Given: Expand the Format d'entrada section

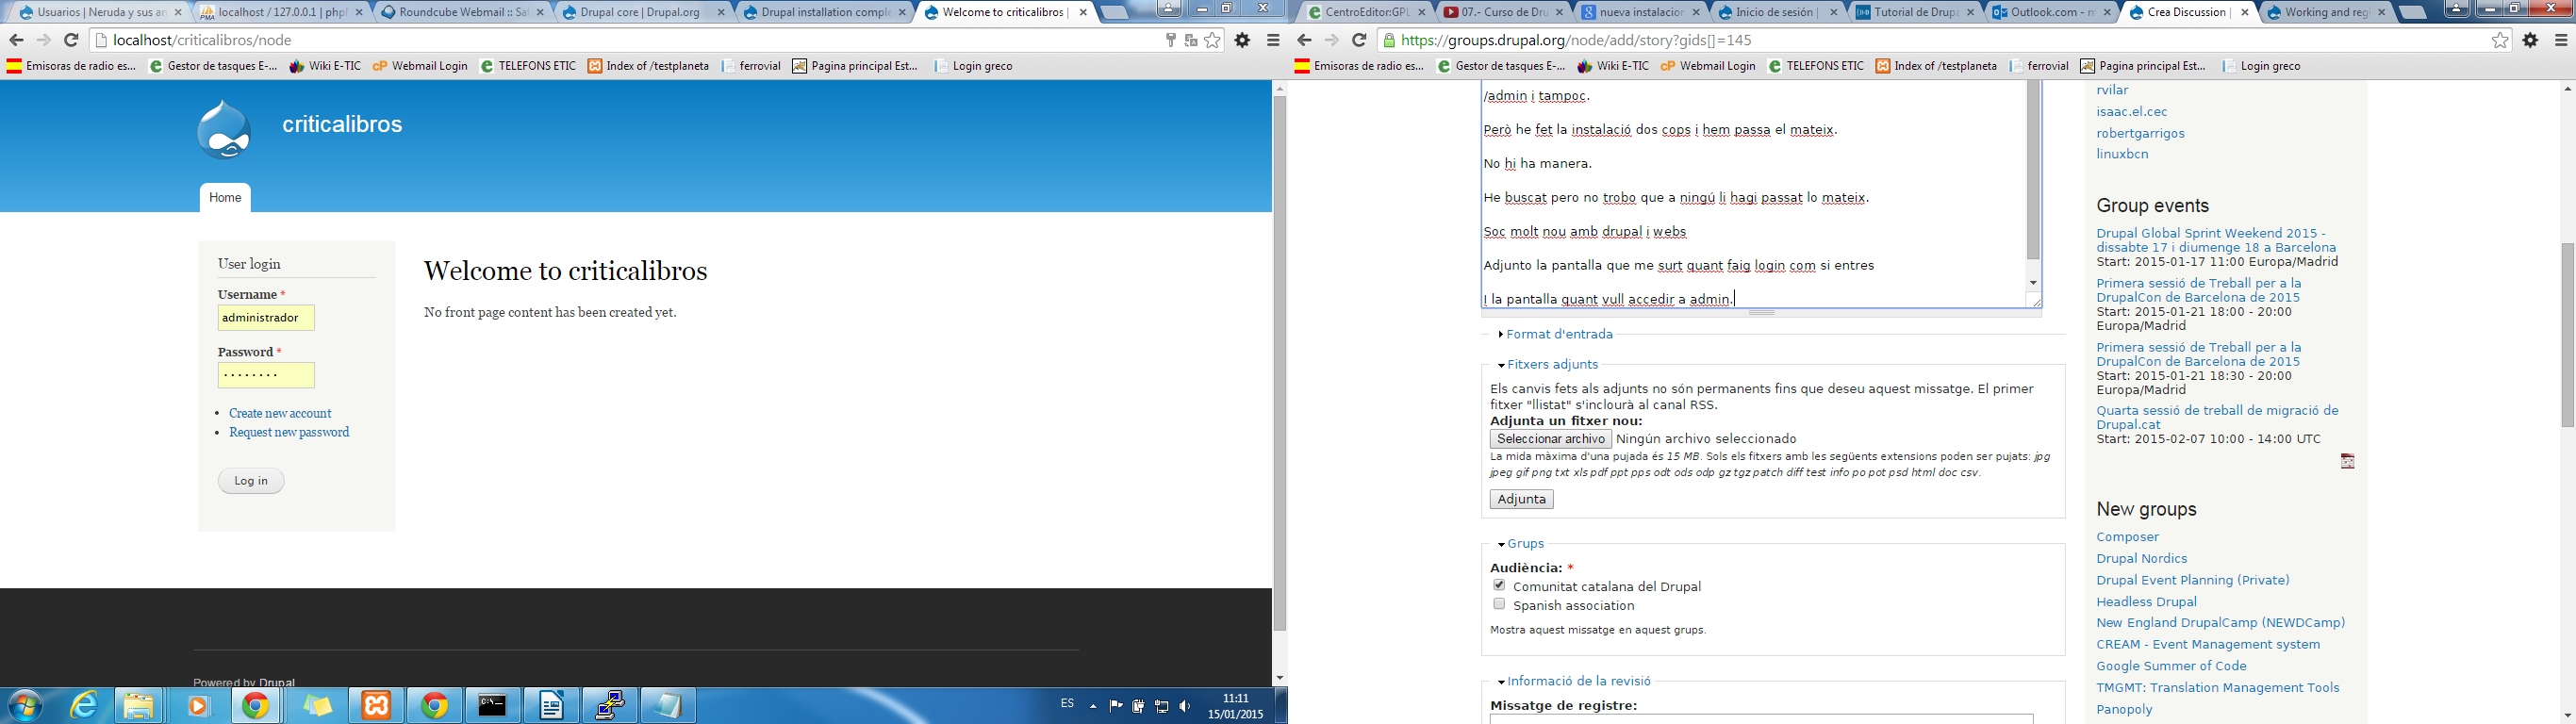Looking at the screenshot, I should (x=1558, y=334).
